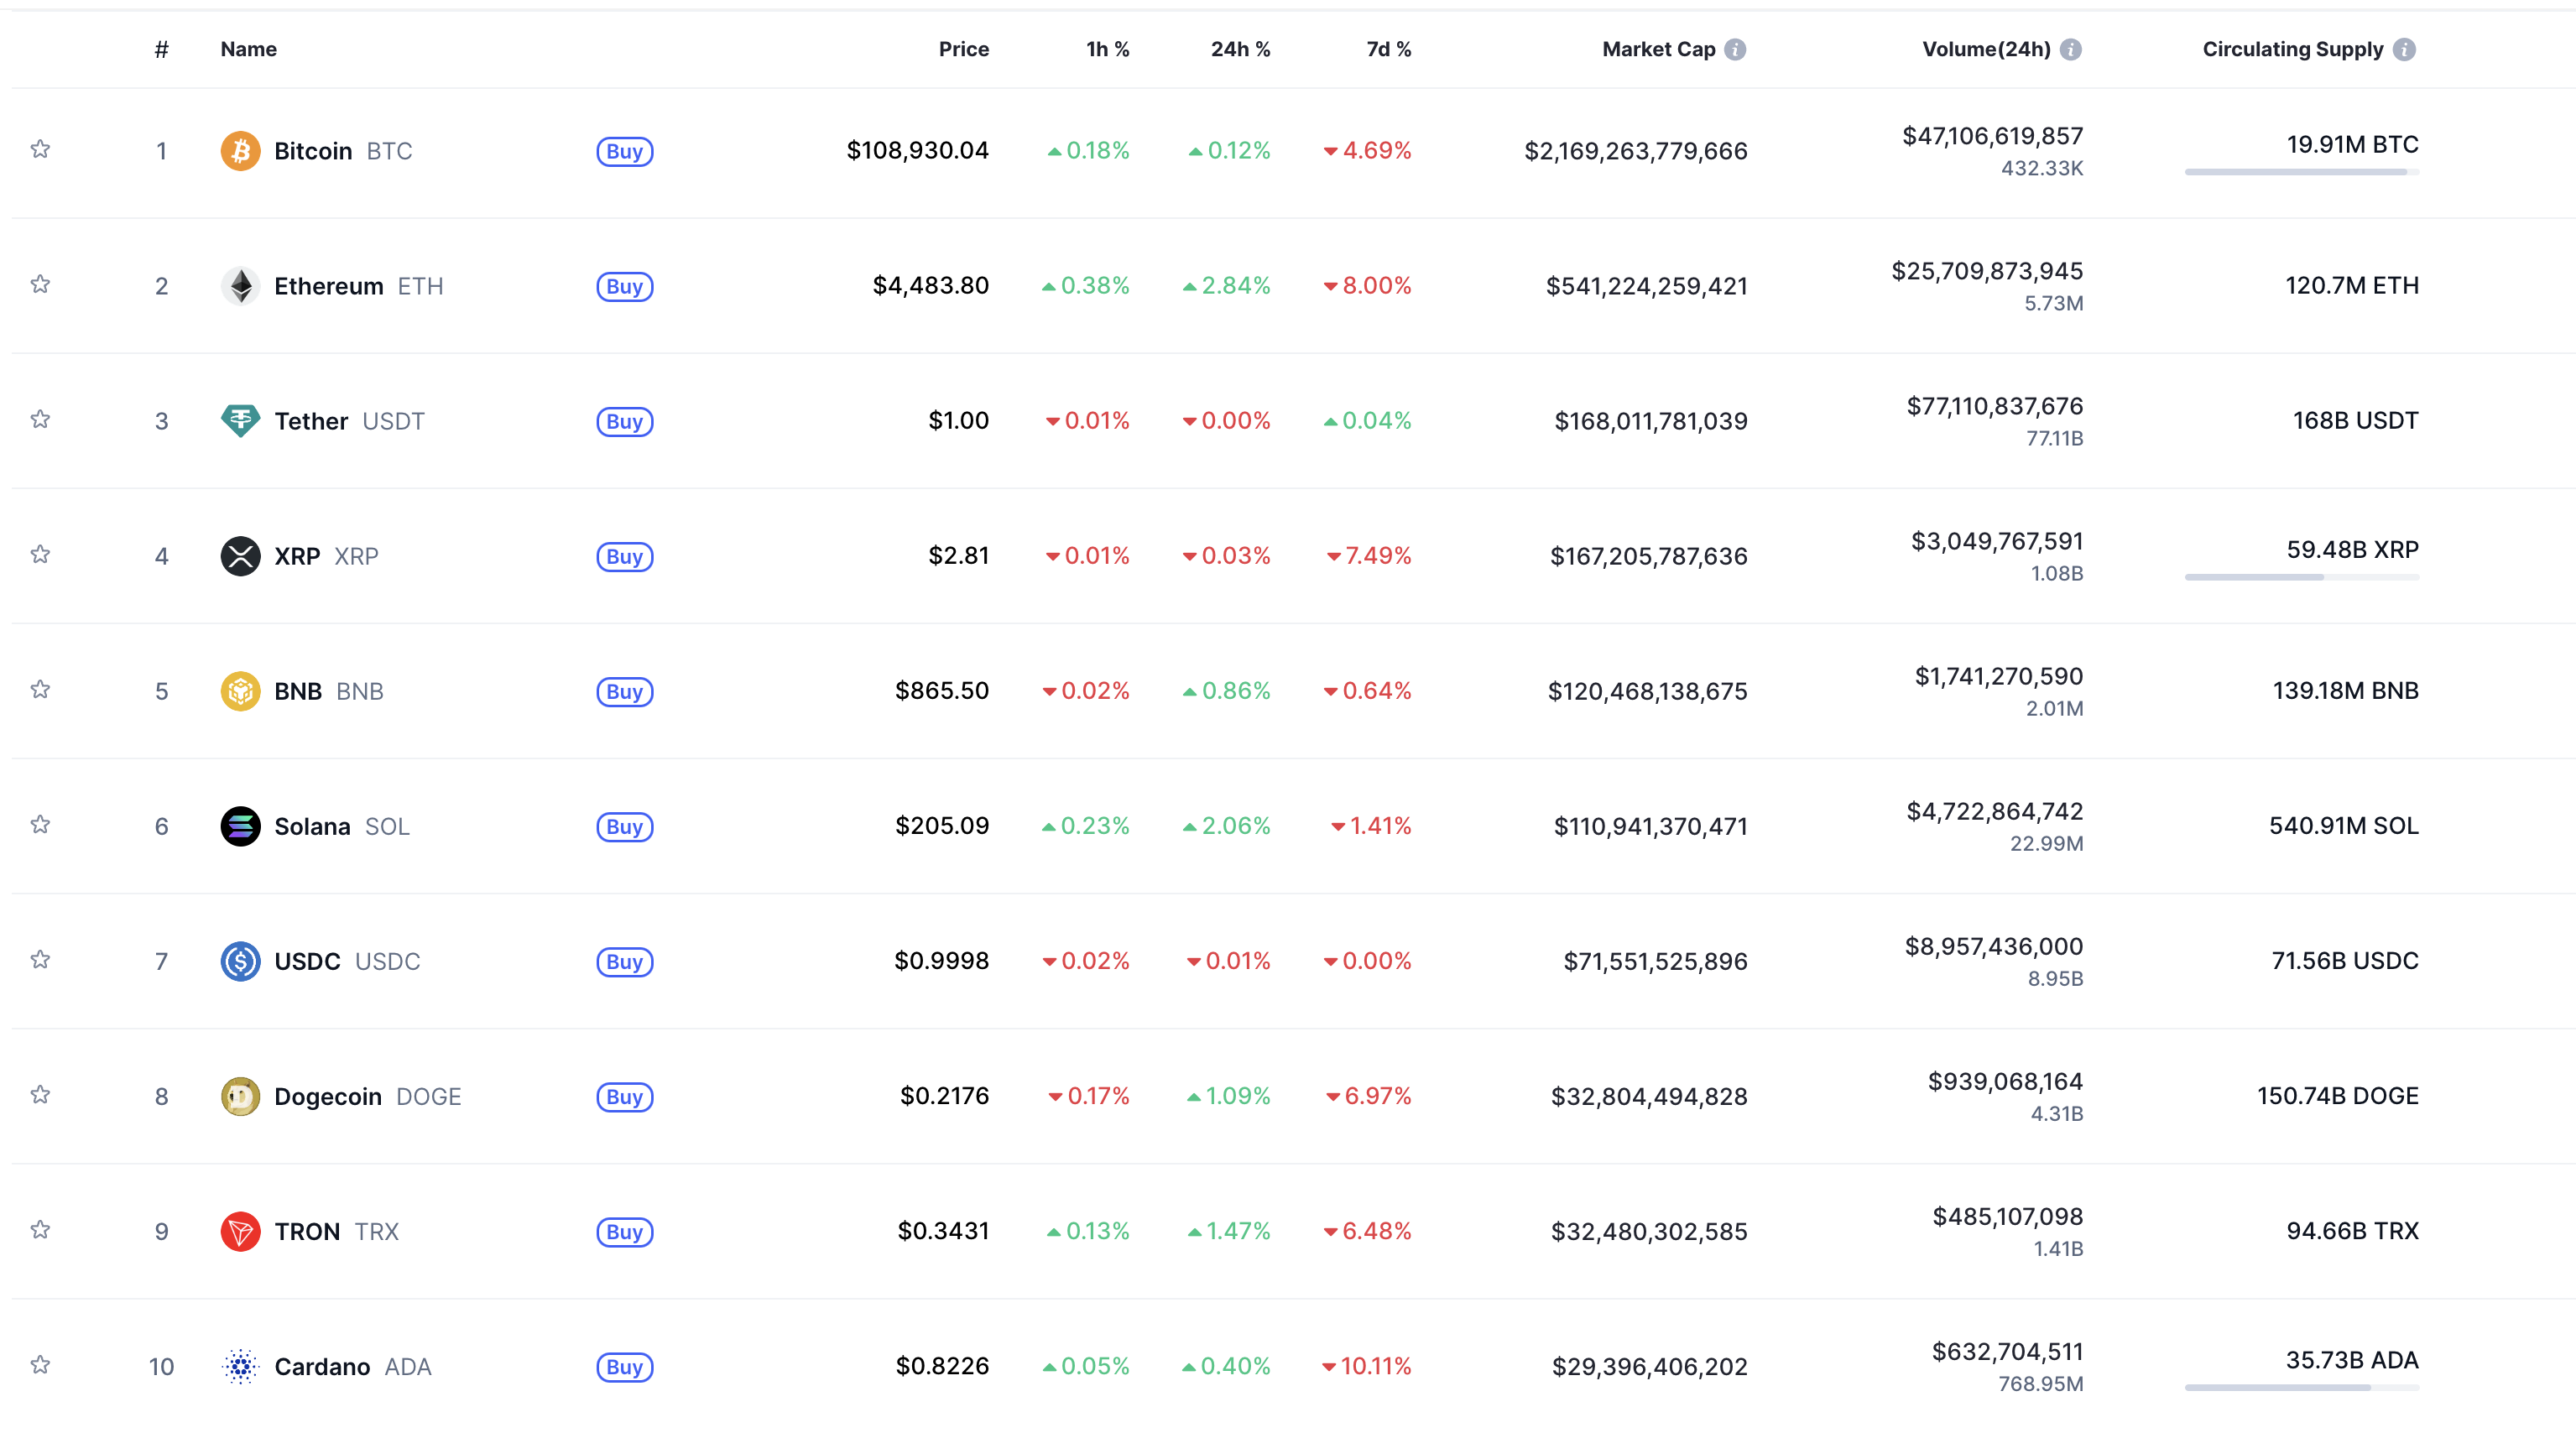Click the TRON red logo

(x=240, y=1231)
